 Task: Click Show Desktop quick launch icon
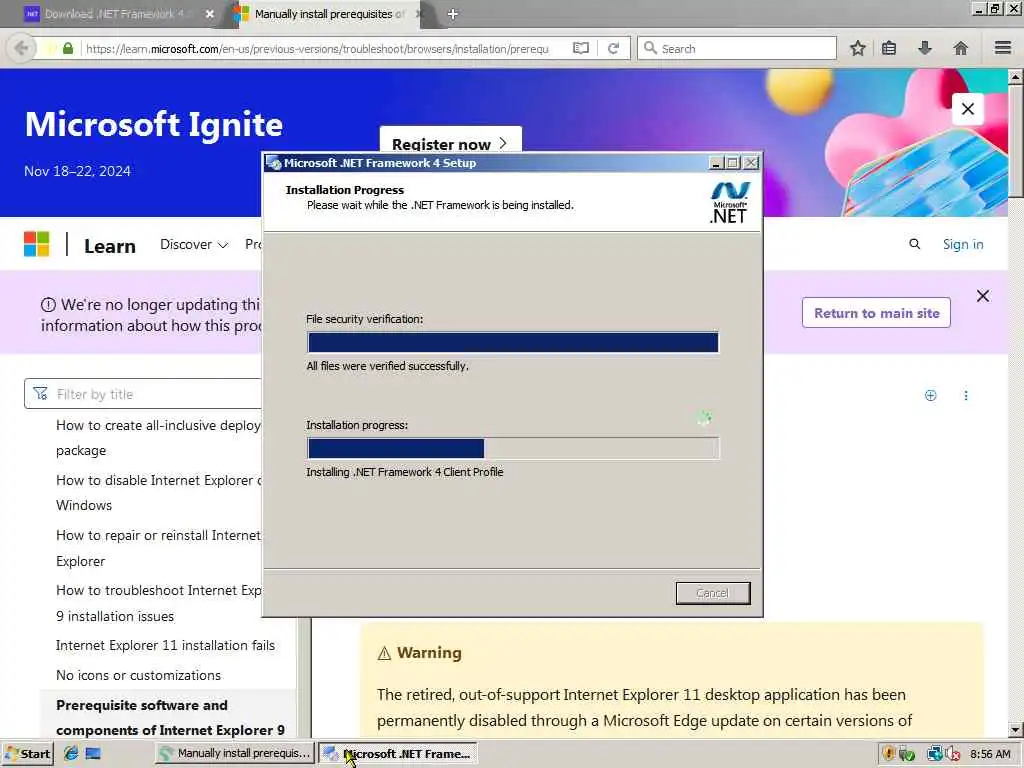pos(93,753)
